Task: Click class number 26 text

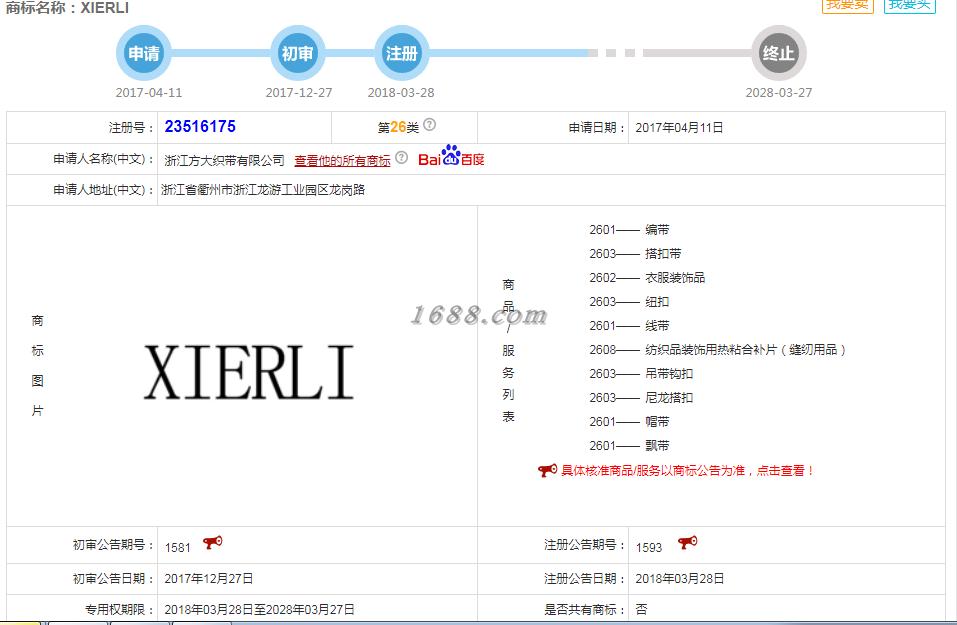Action: click(x=398, y=127)
